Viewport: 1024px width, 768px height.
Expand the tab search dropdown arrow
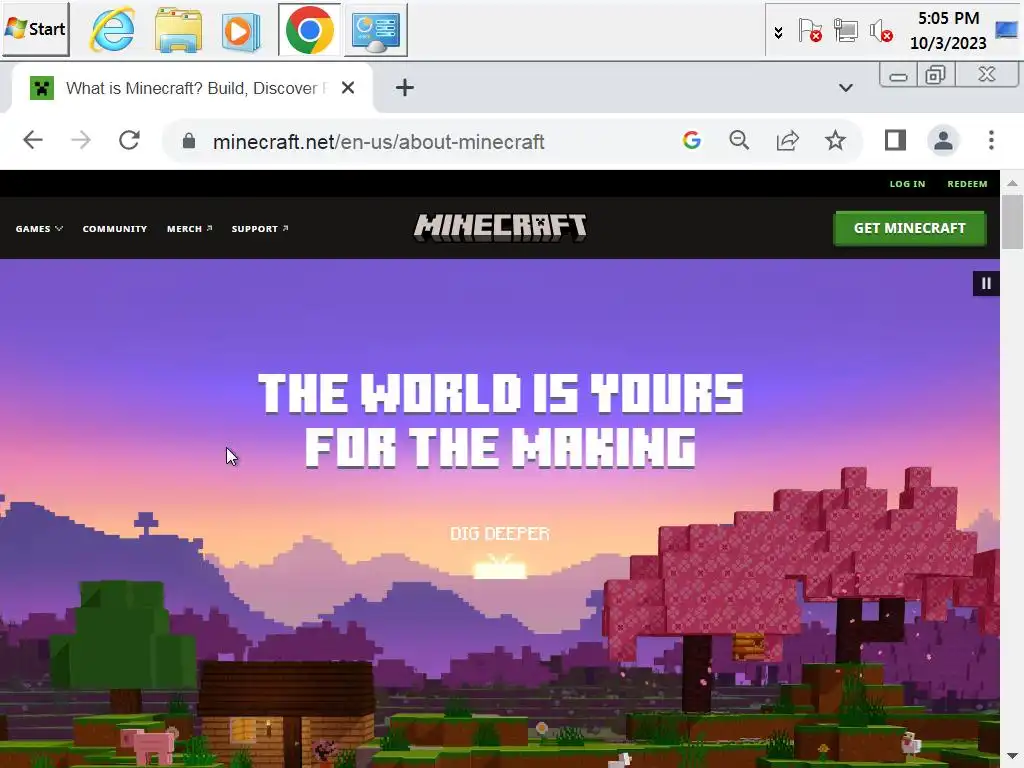[846, 88]
